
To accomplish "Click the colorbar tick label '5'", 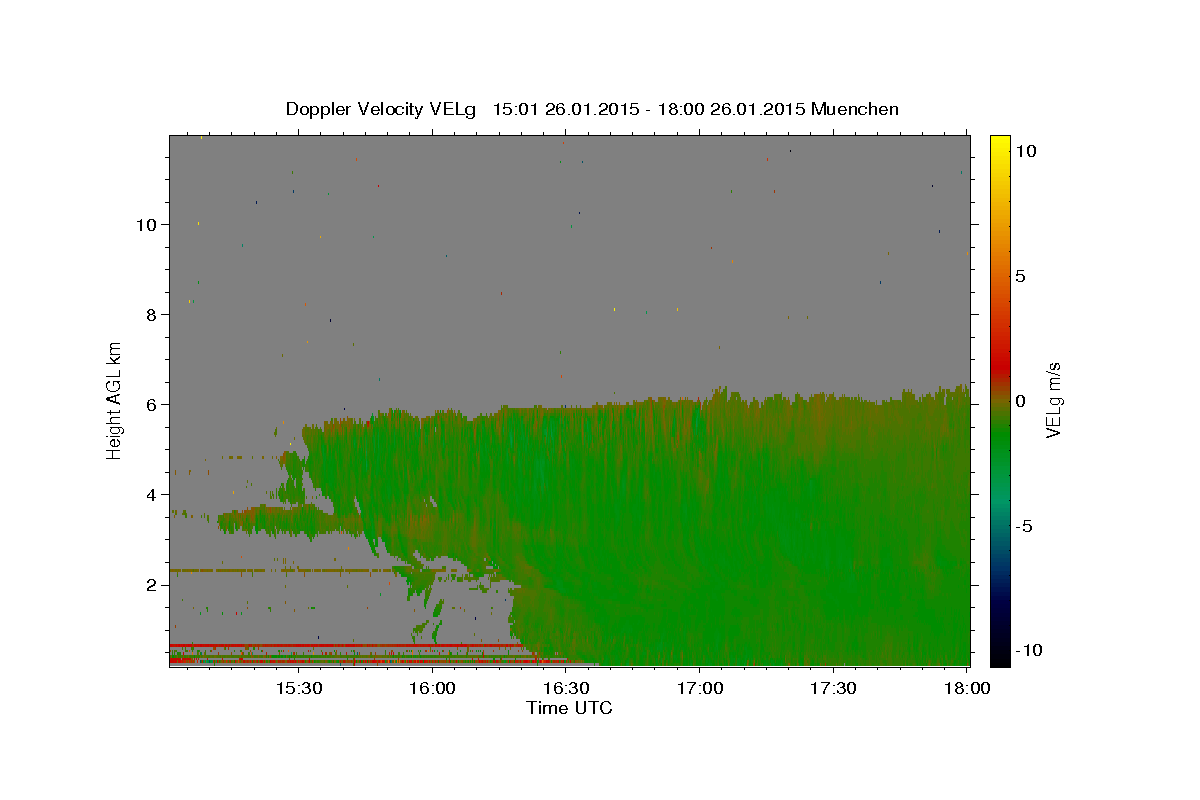I will [x=1020, y=276].
